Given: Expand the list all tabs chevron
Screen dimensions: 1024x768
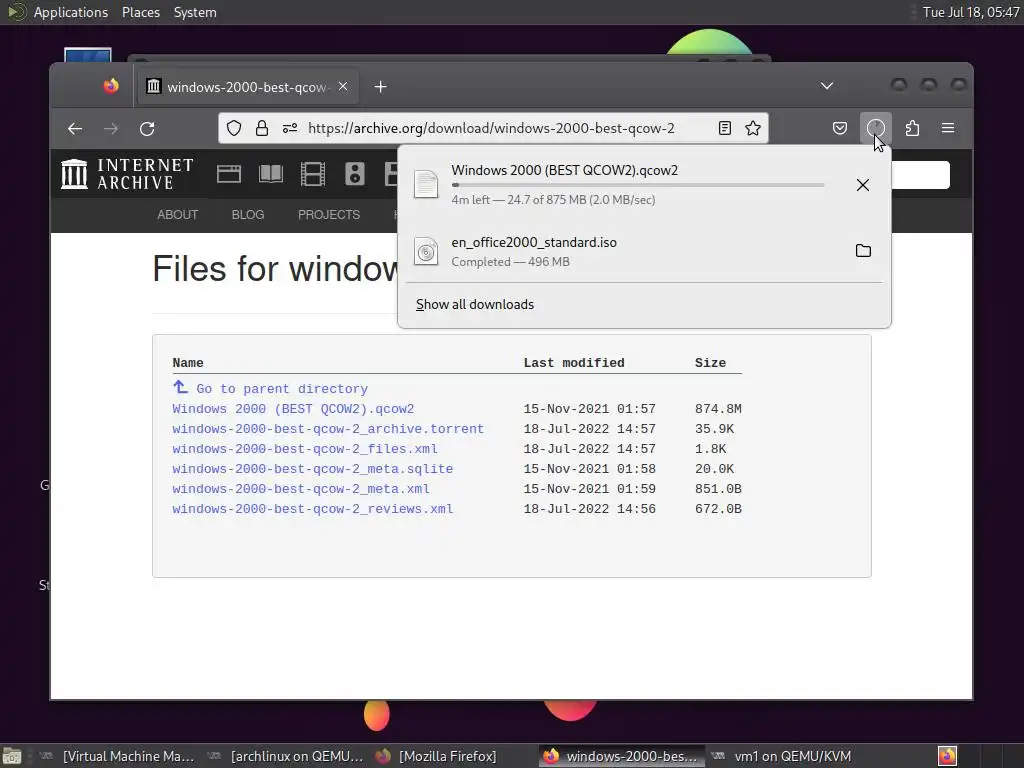Looking at the screenshot, I should (827, 86).
